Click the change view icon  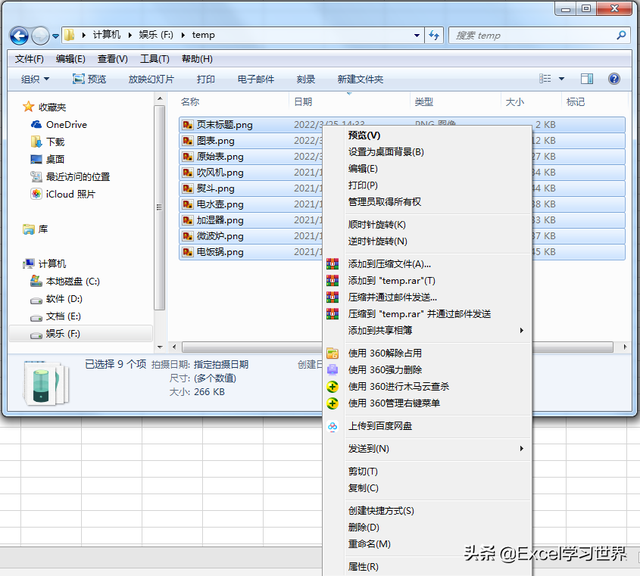pyautogui.click(x=545, y=78)
